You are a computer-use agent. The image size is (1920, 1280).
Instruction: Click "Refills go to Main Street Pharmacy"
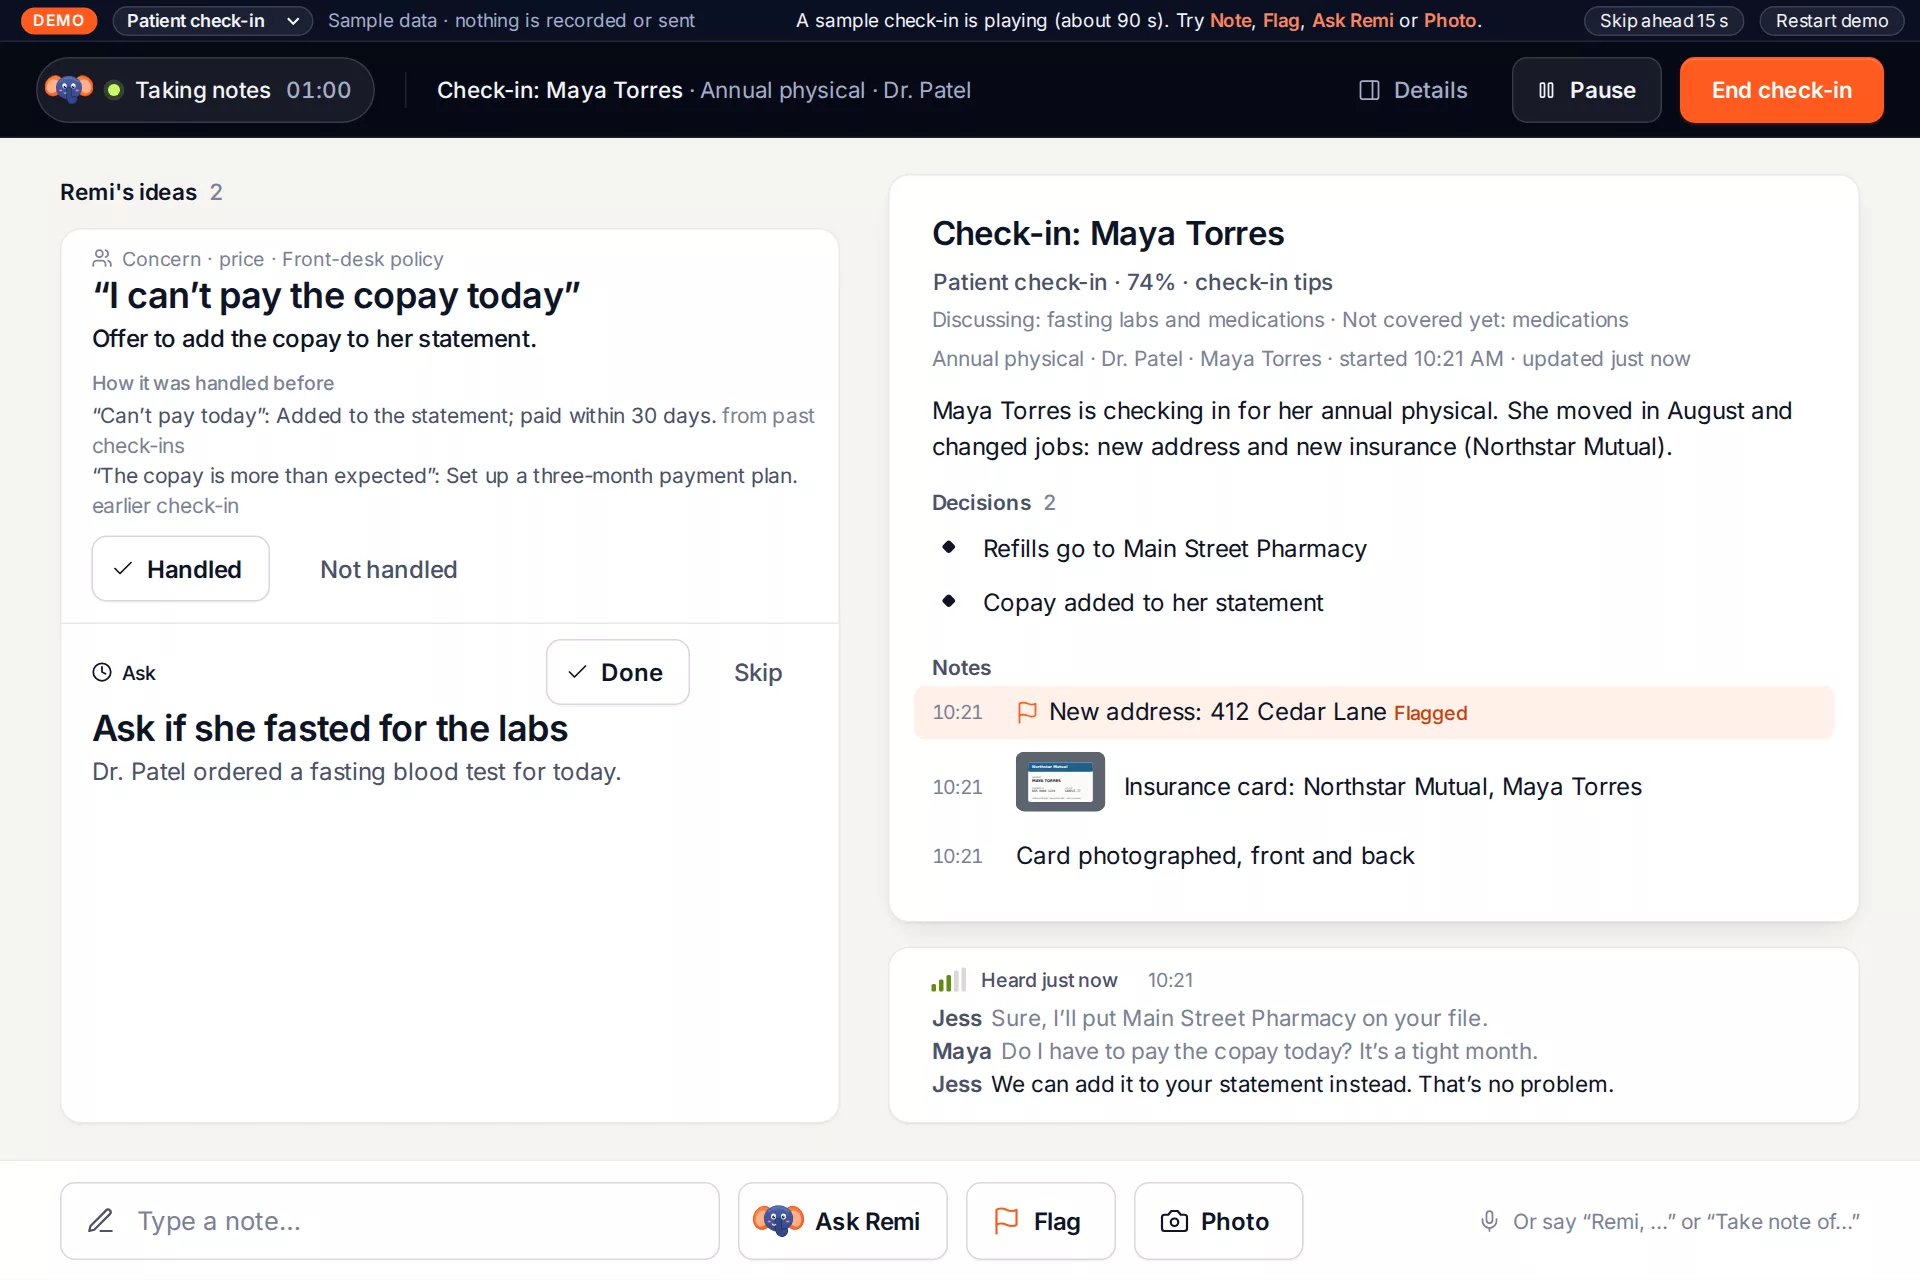[1174, 549]
